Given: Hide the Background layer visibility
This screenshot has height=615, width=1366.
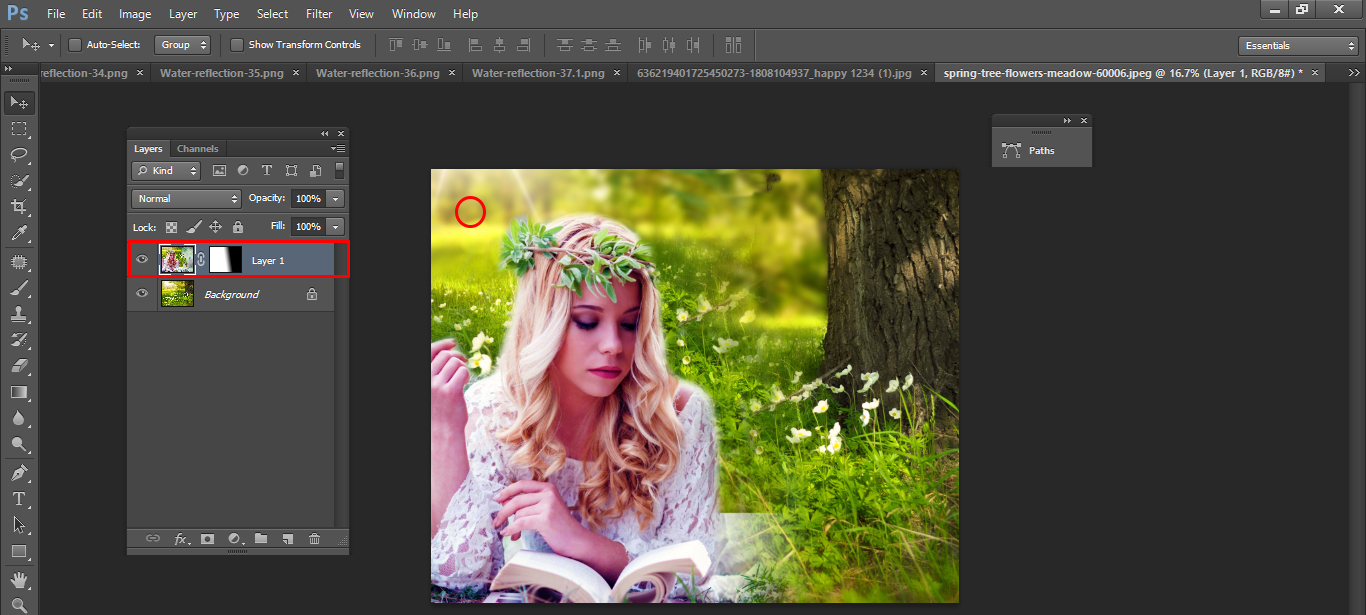Looking at the screenshot, I should 142,293.
